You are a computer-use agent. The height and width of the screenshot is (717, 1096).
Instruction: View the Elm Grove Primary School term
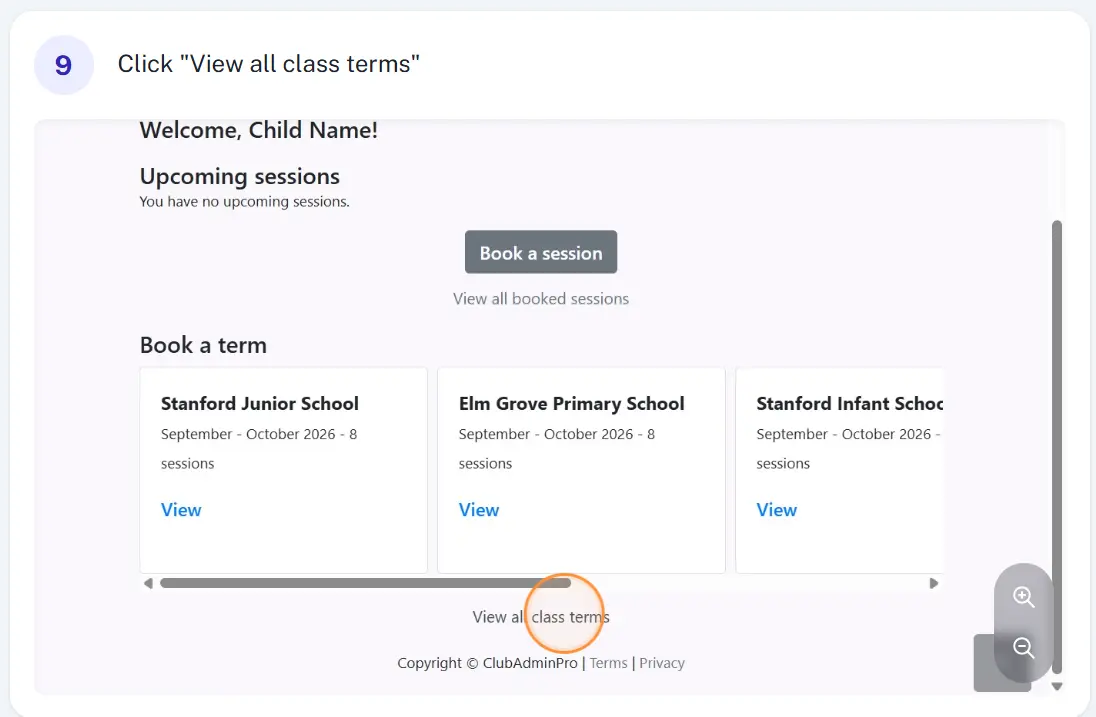(x=479, y=510)
